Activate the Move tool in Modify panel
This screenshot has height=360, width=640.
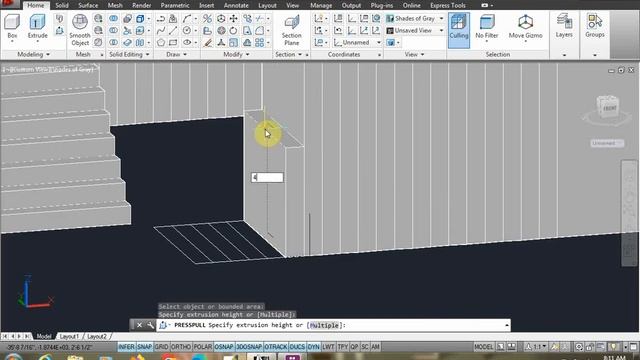point(233,18)
